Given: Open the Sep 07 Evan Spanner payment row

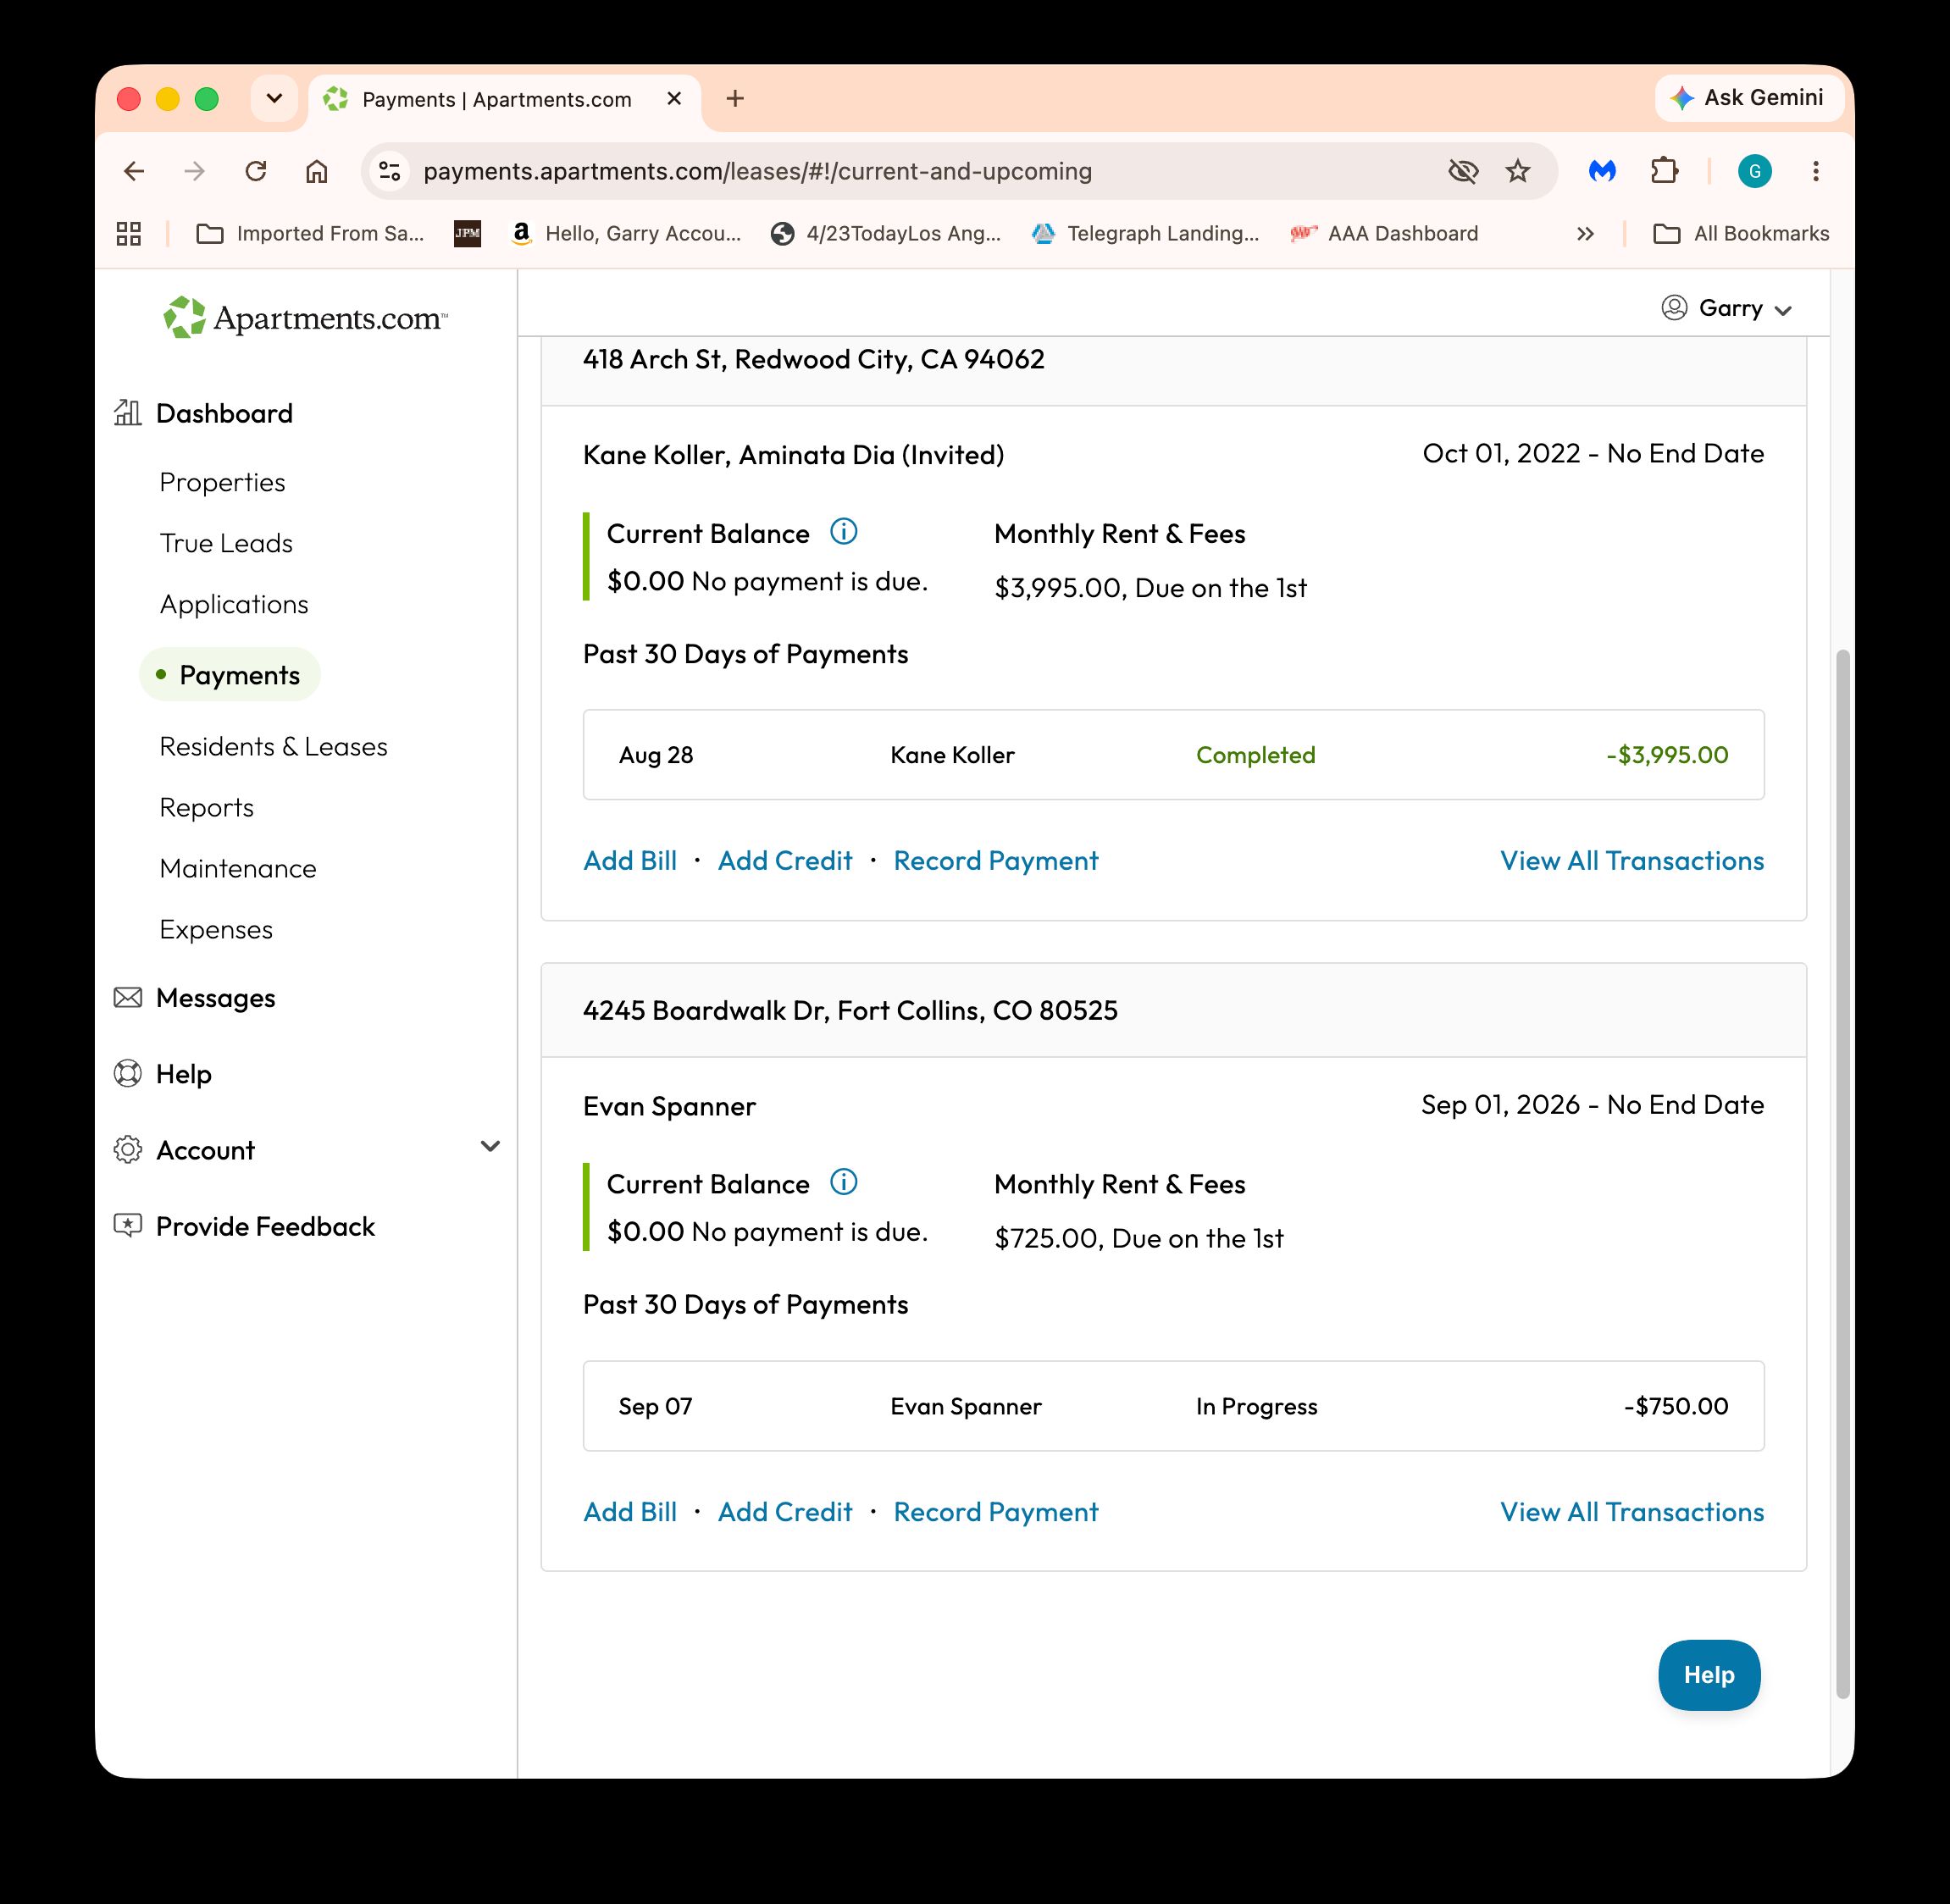Looking at the screenshot, I should pyautogui.click(x=1174, y=1406).
